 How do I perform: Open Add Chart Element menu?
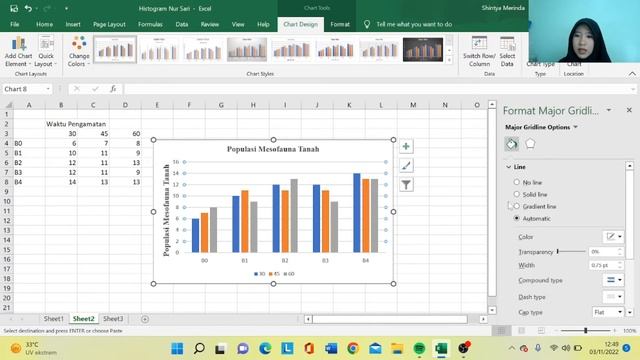point(18,51)
